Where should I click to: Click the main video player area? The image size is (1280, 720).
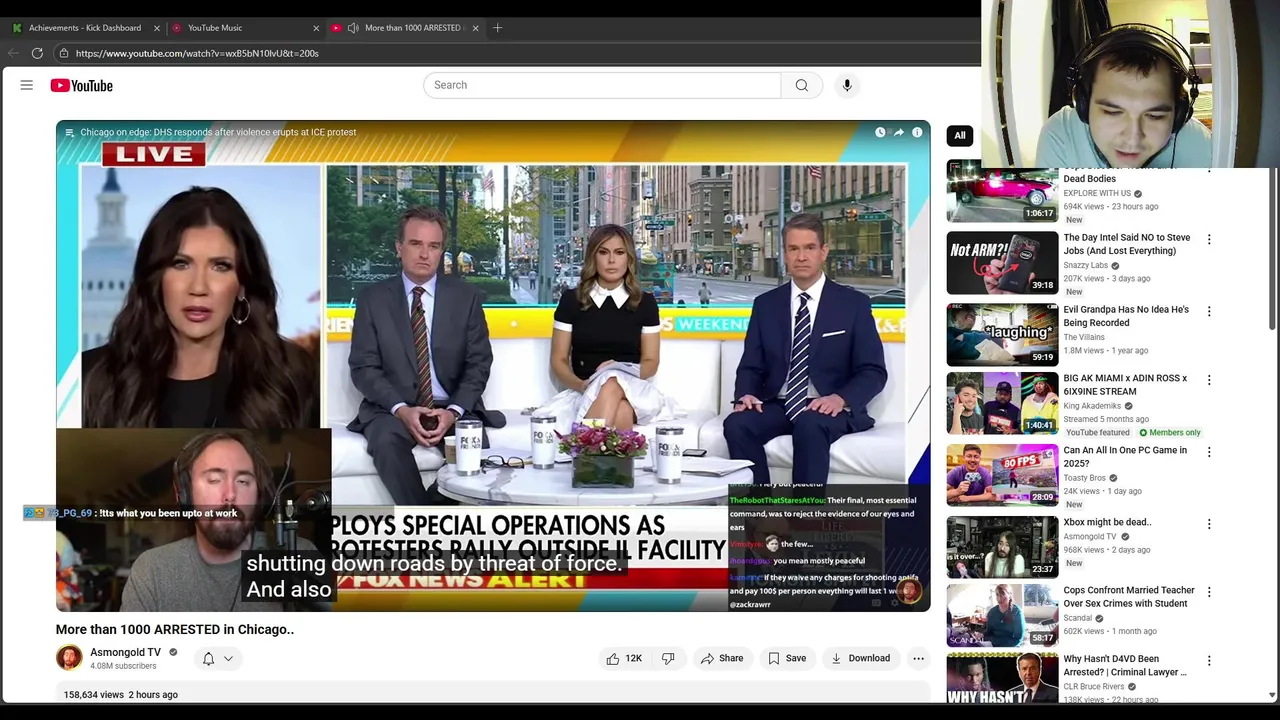click(x=493, y=365)
